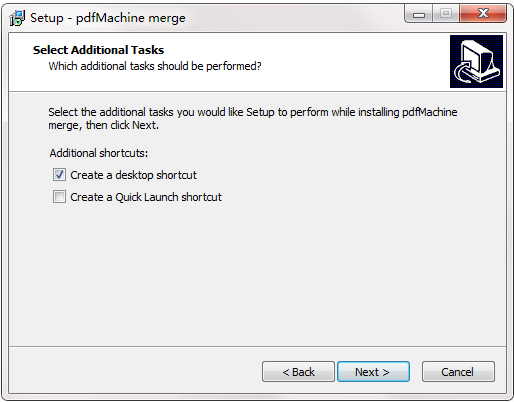514x402 pixels.
Task: Minimize the pdfMachine merge setup window
Action: point(419,14)
